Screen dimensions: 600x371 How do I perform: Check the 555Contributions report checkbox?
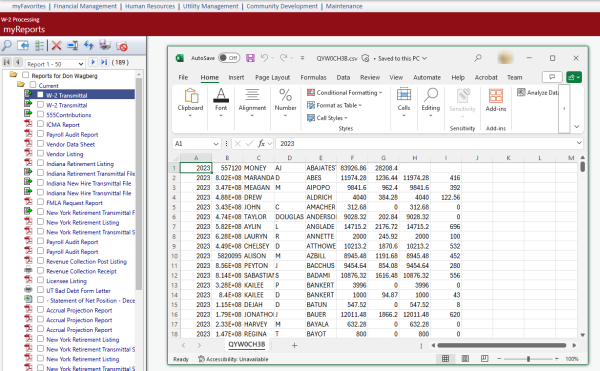point(40,114)
